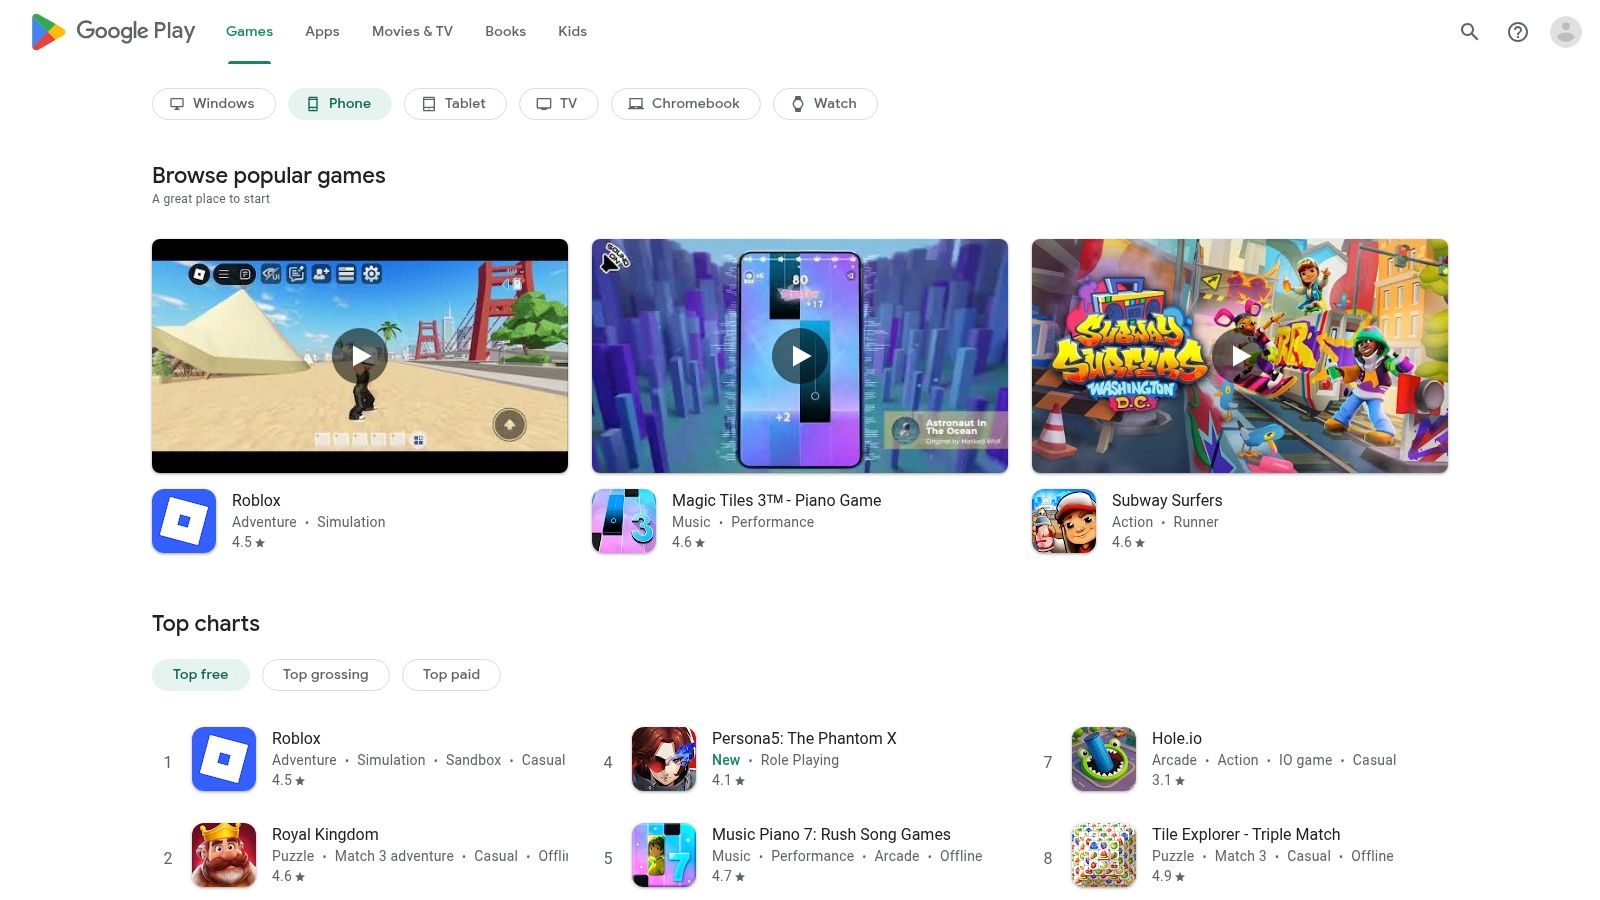
Task: Play the Magic Tiles 3 preview video
Action: click(x=800, y=356)
